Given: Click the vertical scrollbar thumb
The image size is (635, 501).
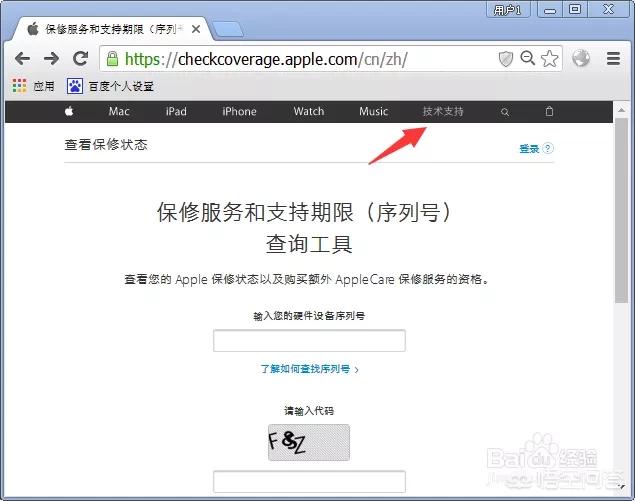Looking at the screenshot, I should (621, 210).
